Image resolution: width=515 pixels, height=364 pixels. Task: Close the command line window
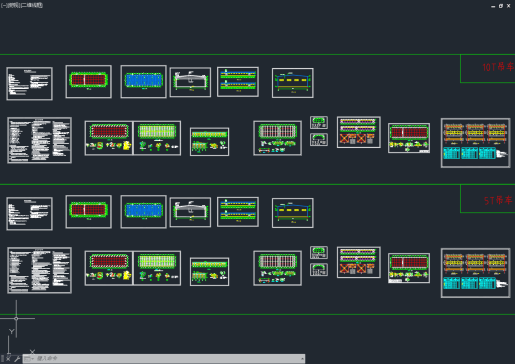point(8,359)
